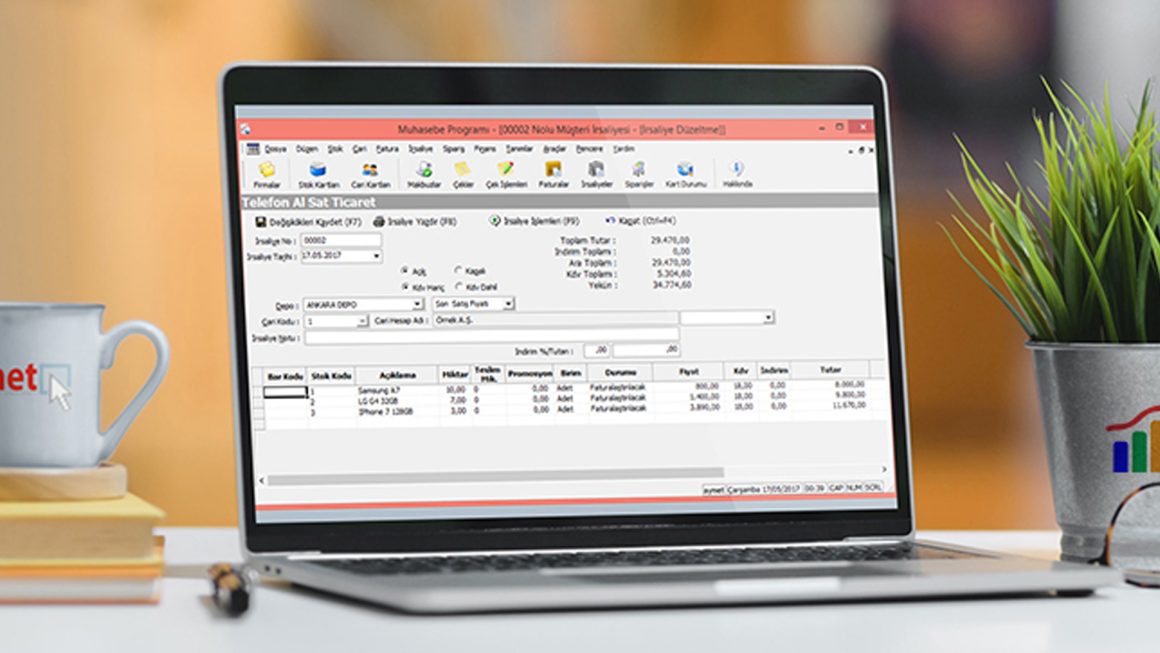Screen dimensions: 1160x653
Task: Click the İrsaliye Notu text field
Action: 490,337
